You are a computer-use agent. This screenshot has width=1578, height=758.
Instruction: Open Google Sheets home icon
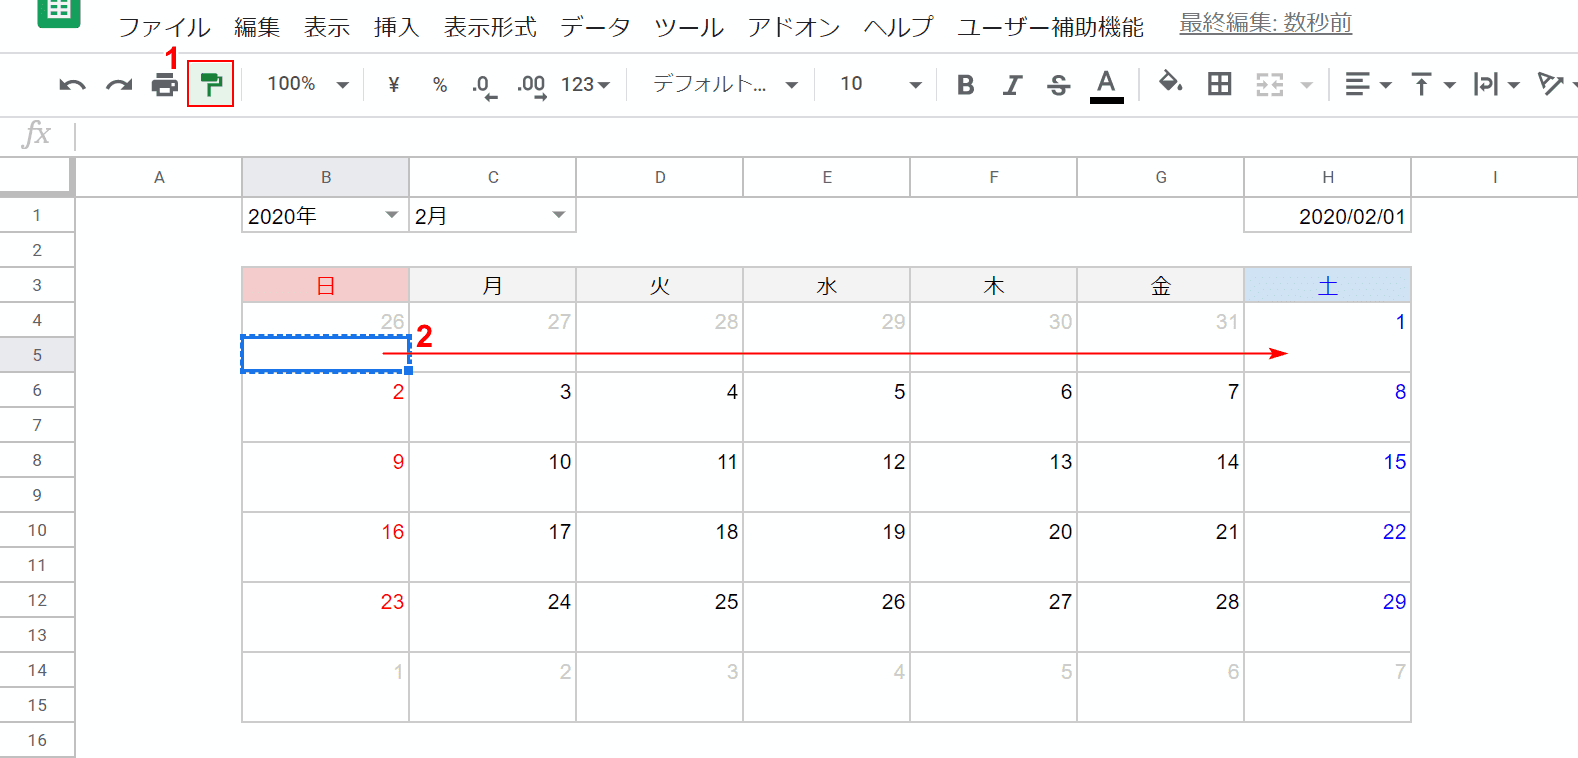[x=59, y=12]
